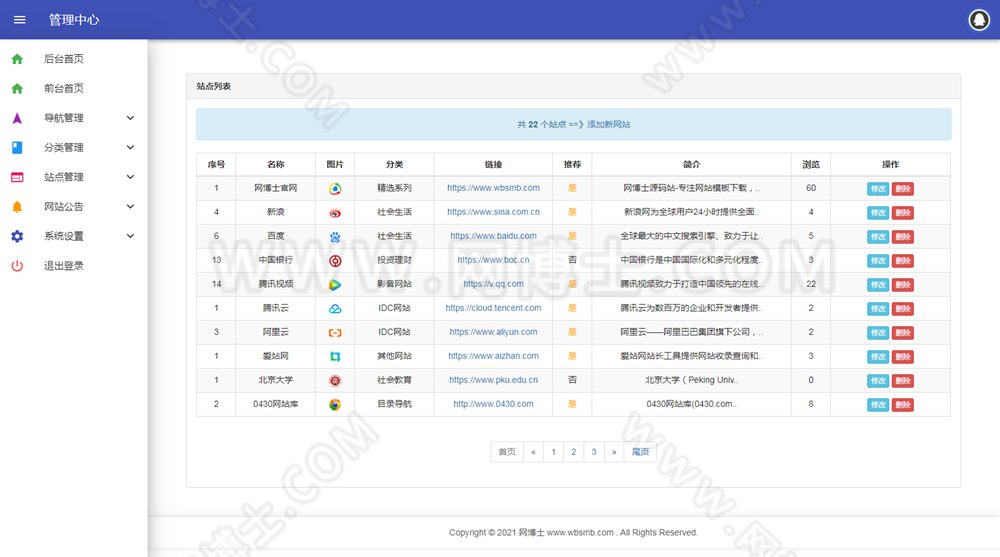The height and width of the screenshot is (557, 1000).
Task: Click the 腾讯云 cloud logo image
Action: coord(335,308)
